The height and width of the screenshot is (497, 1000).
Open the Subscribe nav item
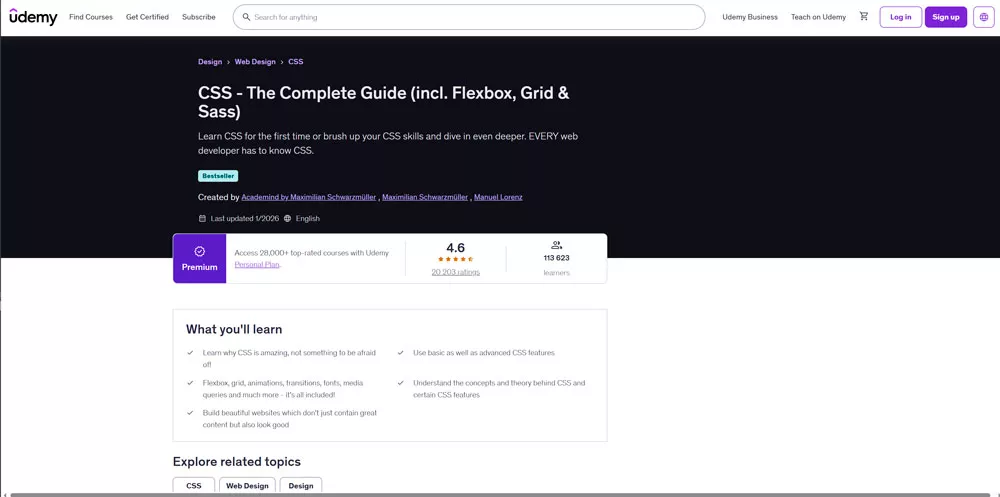199,17
